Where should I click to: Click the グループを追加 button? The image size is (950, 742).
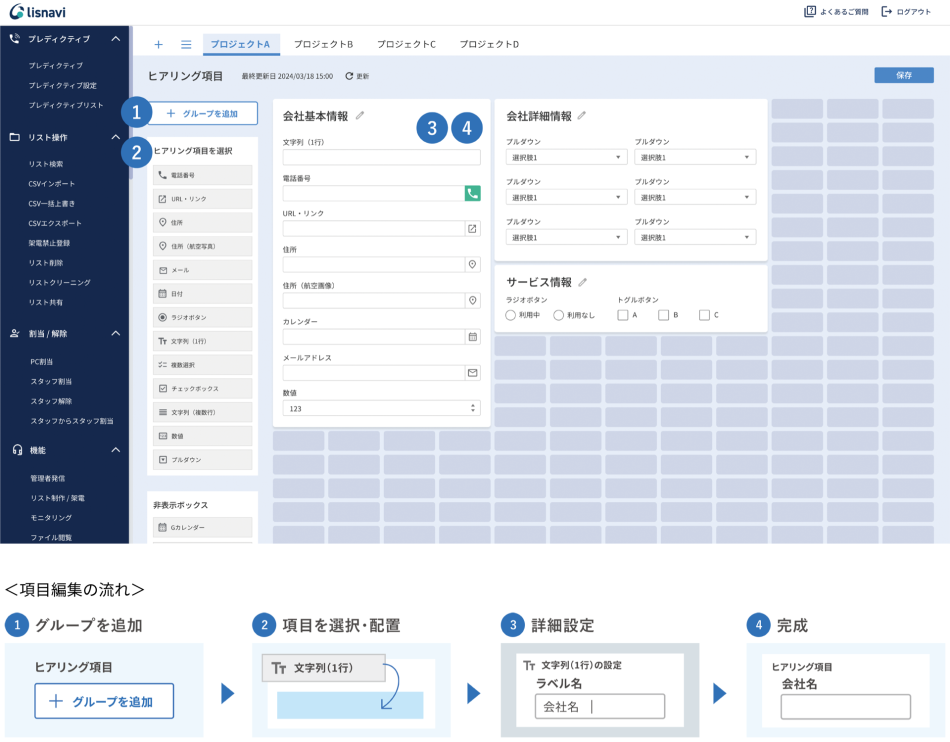click(203, 113)
